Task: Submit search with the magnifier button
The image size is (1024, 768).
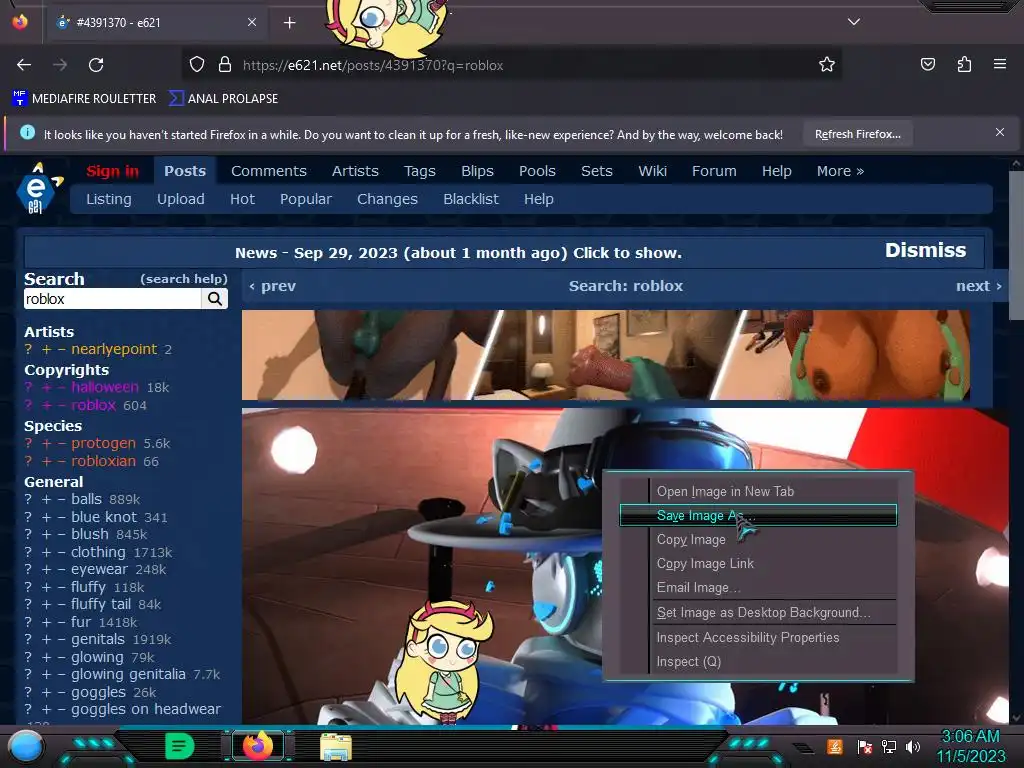Action: pyautogui.click(x=215, y=299)
